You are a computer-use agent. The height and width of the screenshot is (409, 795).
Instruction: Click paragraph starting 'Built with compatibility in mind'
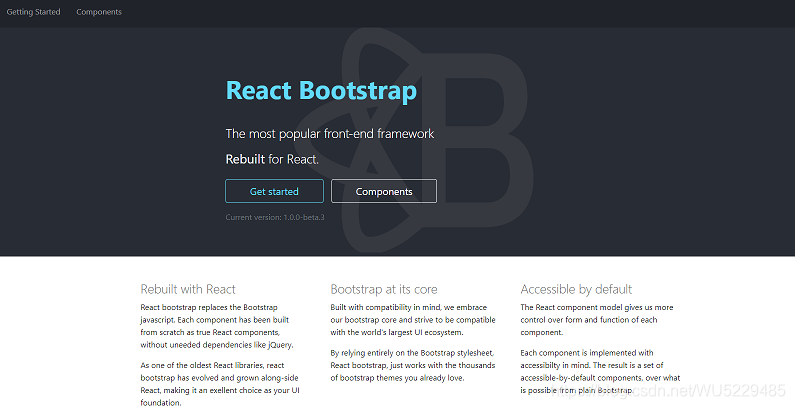coord(413,320)
